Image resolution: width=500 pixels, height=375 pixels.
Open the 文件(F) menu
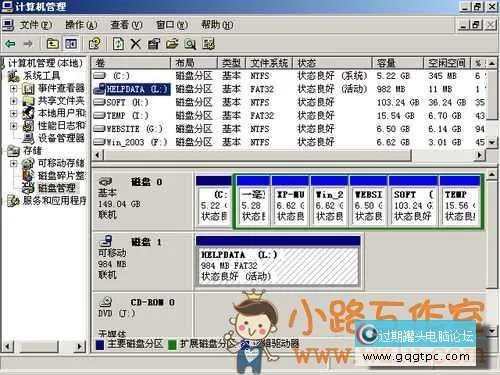tap(36, 25)
